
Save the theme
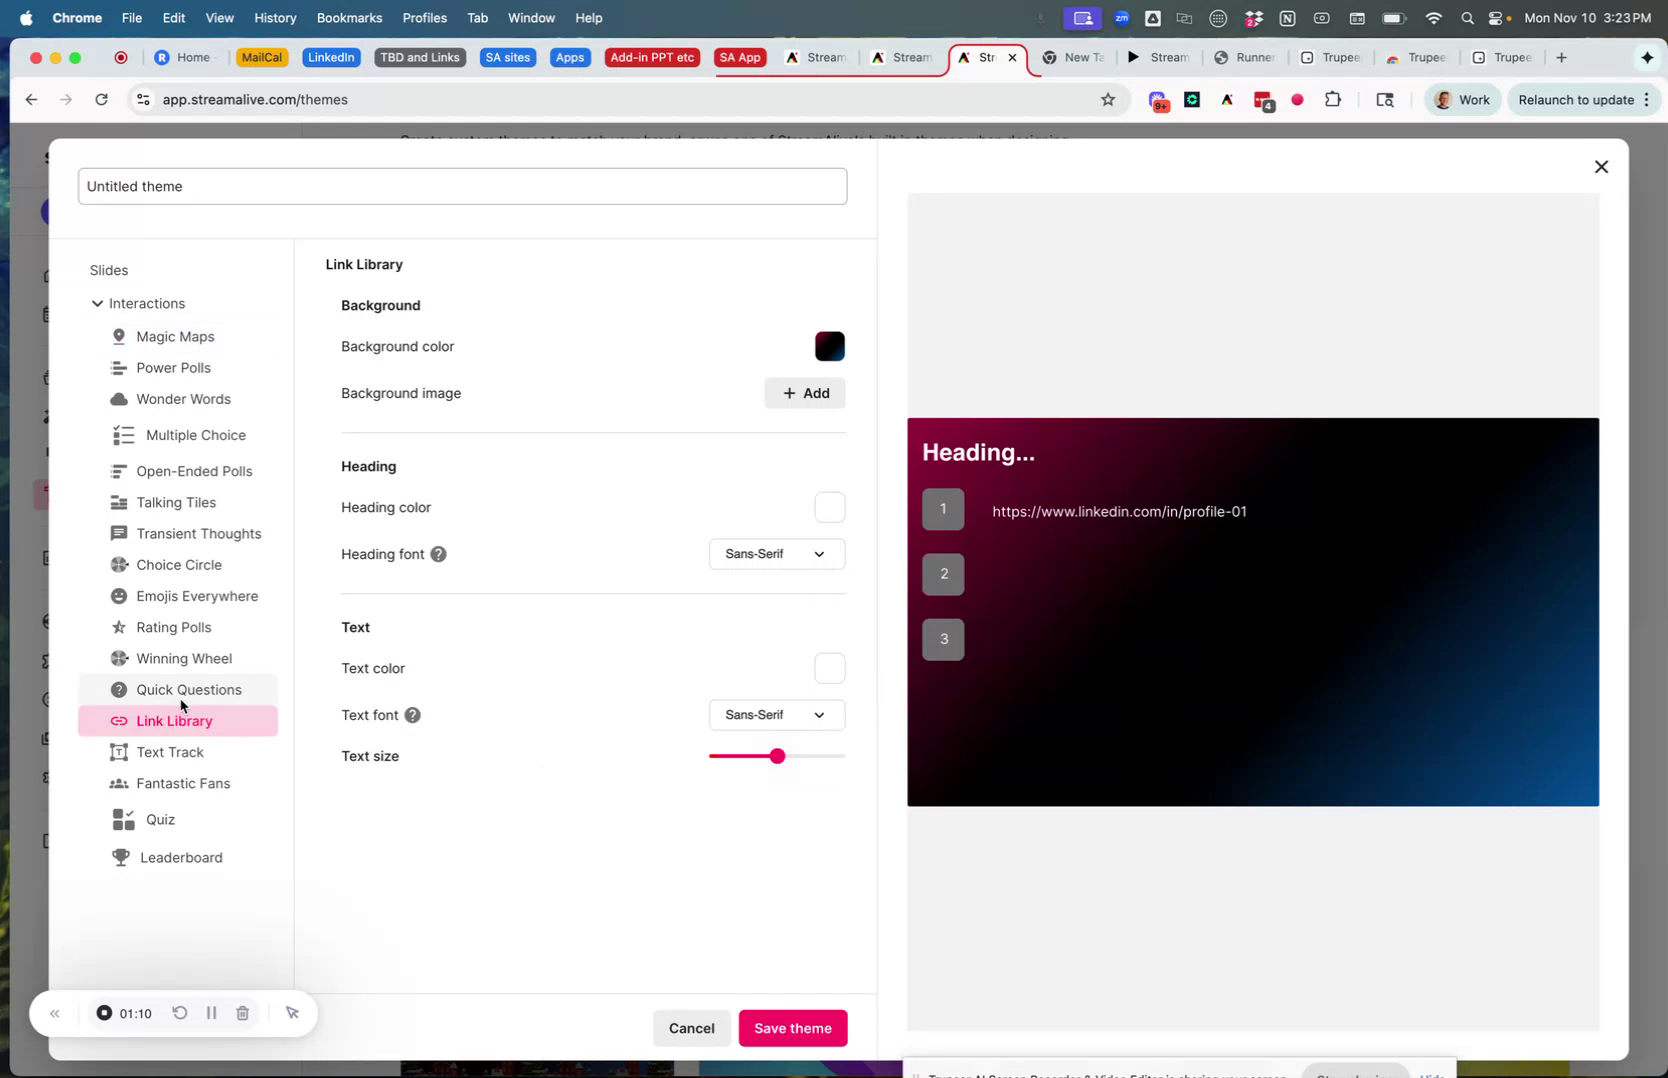click(793, 1028)
